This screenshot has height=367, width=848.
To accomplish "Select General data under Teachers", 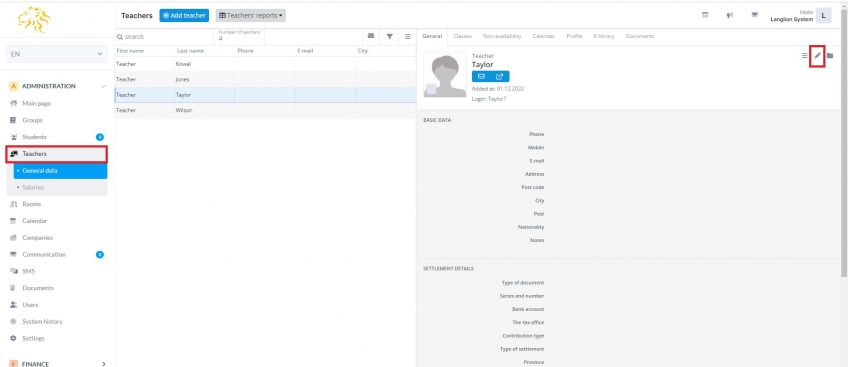I will tap(61, 171).
